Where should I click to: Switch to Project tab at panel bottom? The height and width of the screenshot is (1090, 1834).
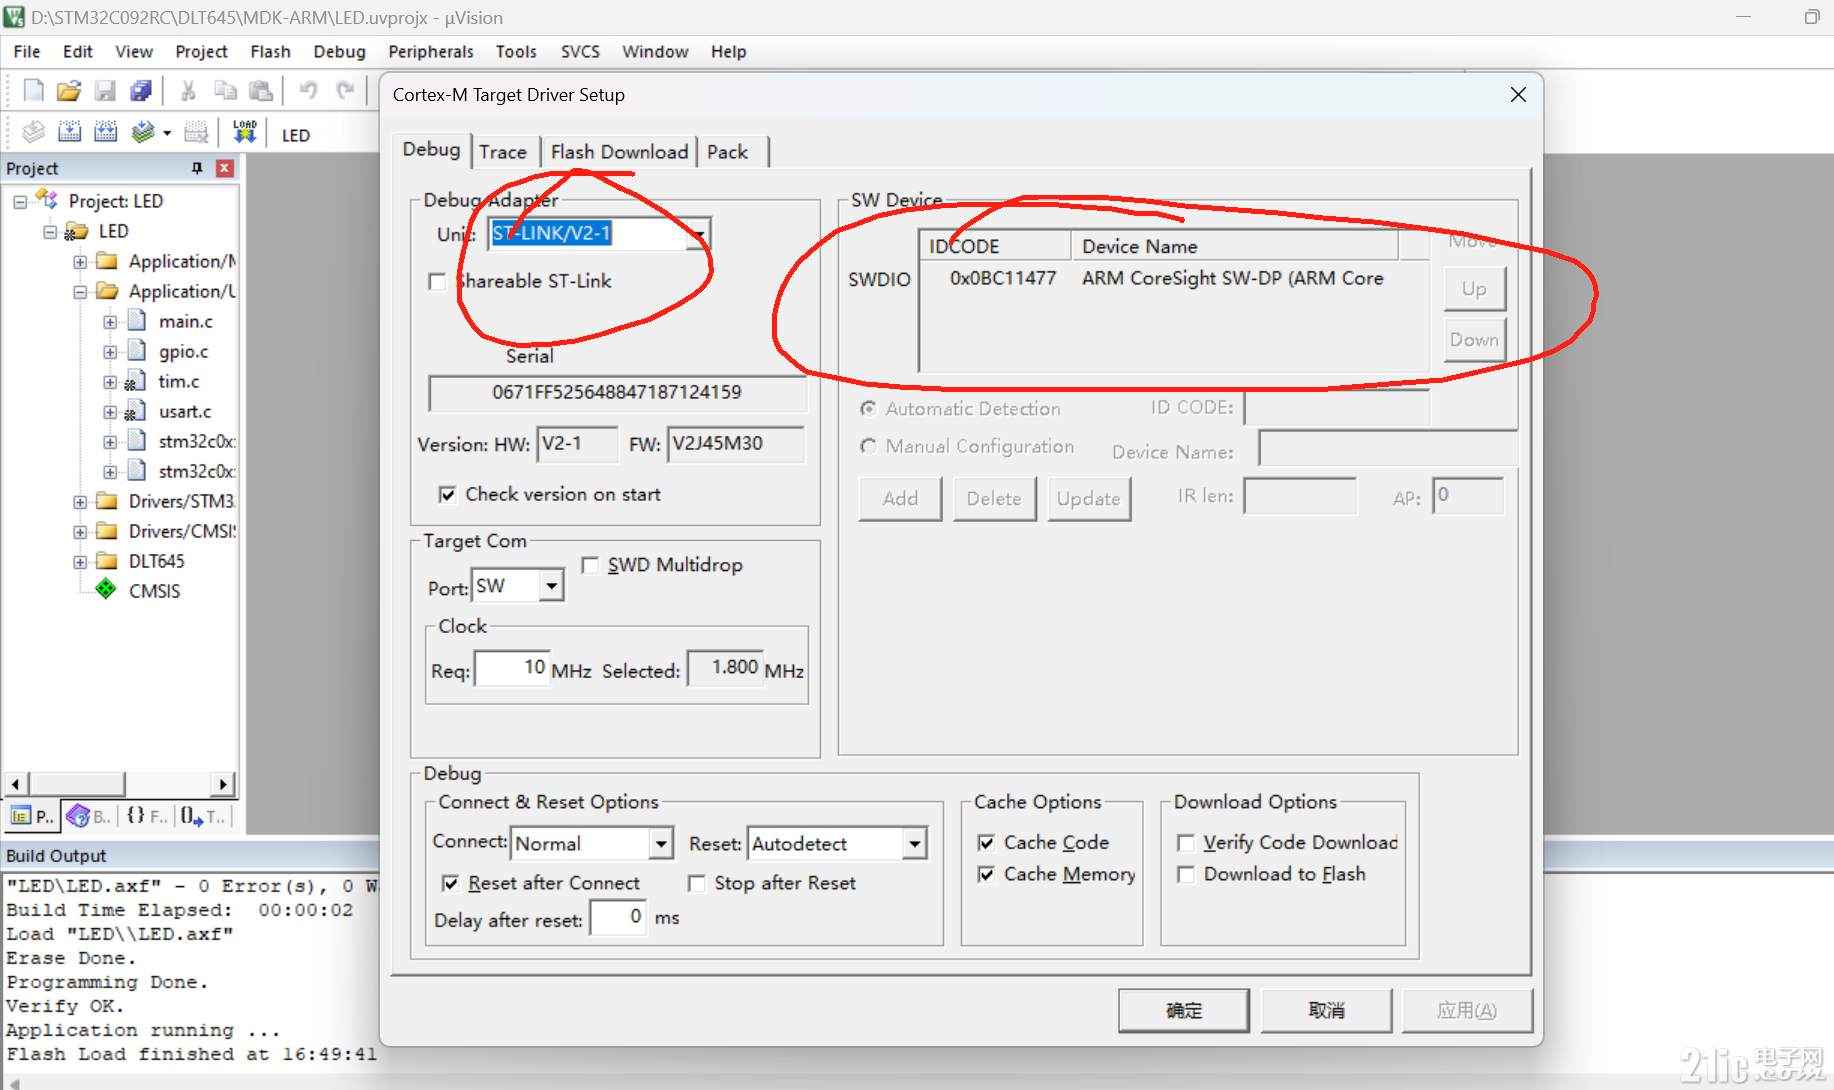pyautogui.click(x=33, y=816)
